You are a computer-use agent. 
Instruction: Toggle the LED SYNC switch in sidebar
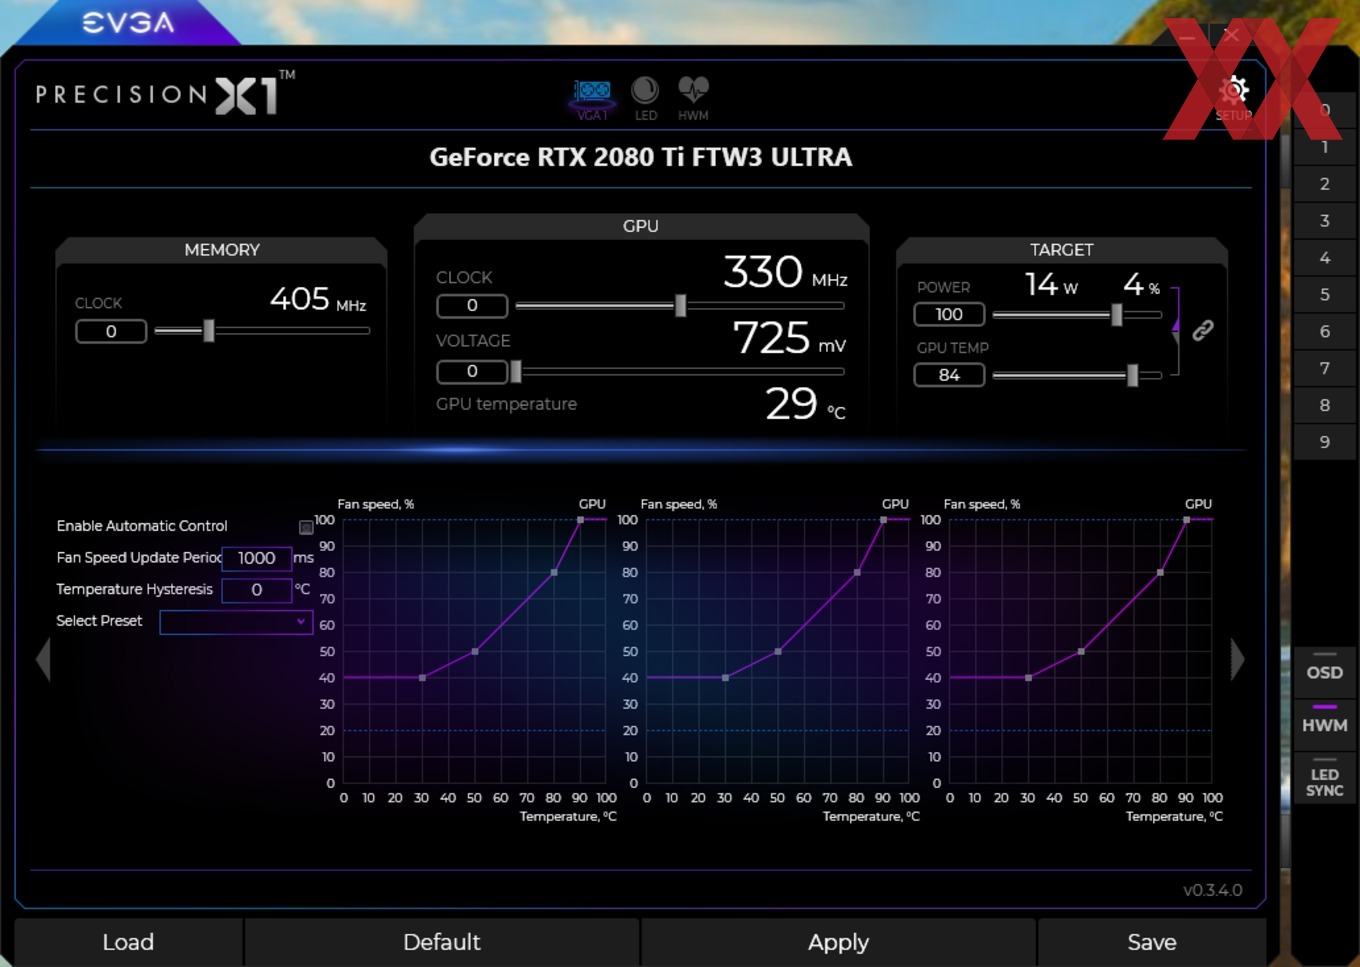(x=1325, y=776)
